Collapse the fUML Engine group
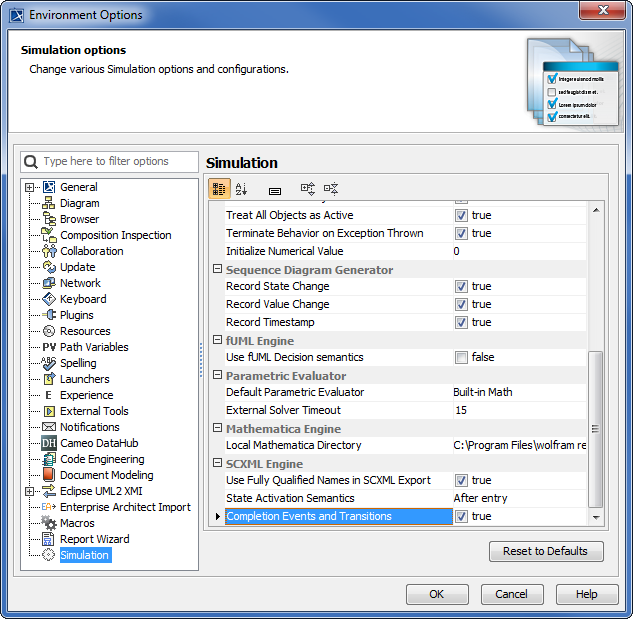The image size is (633, 619). (x=217, y=340)
